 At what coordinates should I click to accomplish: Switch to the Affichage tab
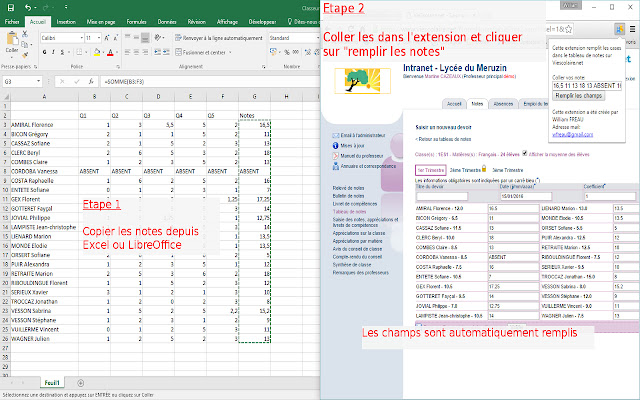227,22
